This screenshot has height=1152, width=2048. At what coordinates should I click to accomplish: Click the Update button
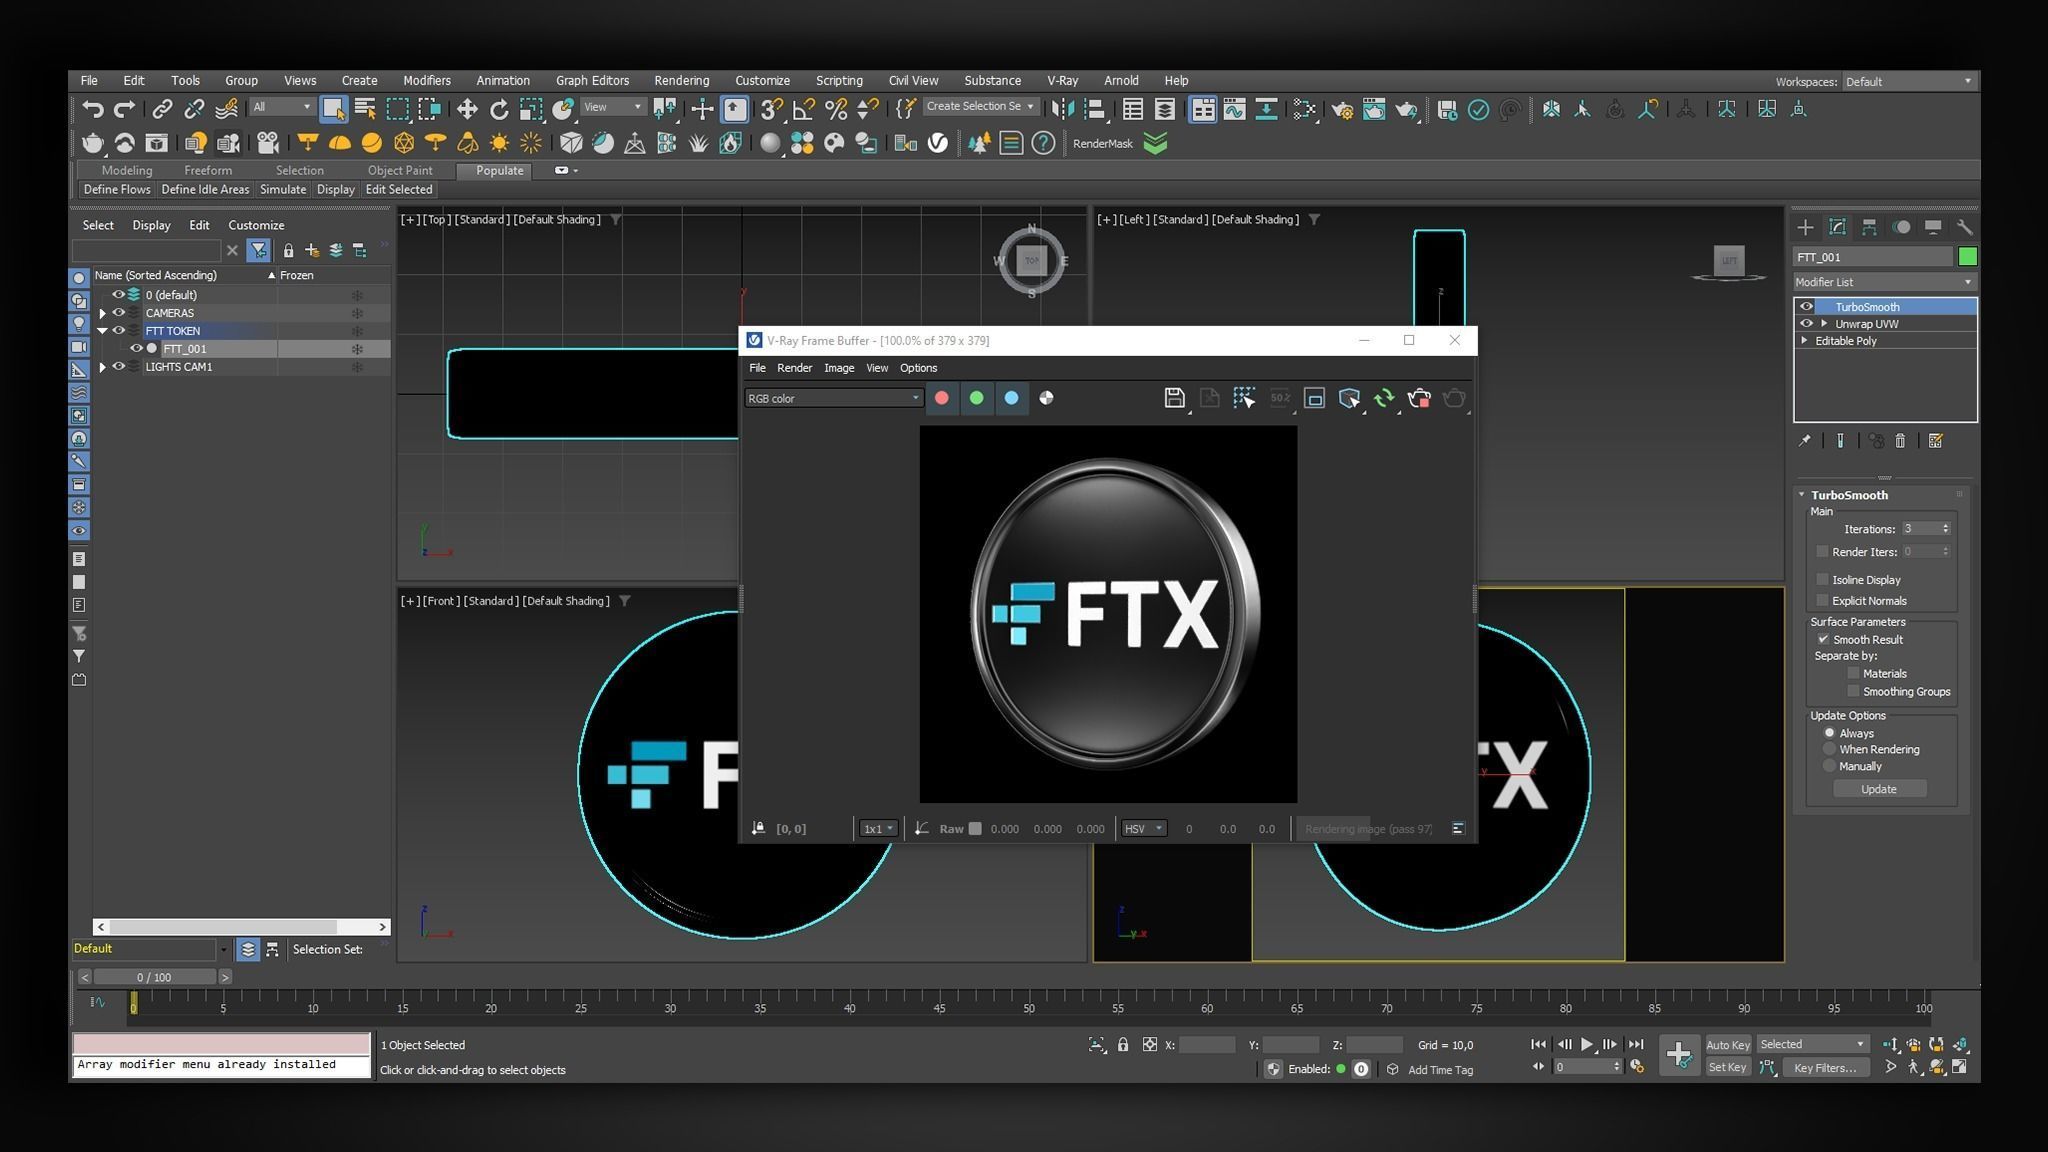click(1878, 789)
